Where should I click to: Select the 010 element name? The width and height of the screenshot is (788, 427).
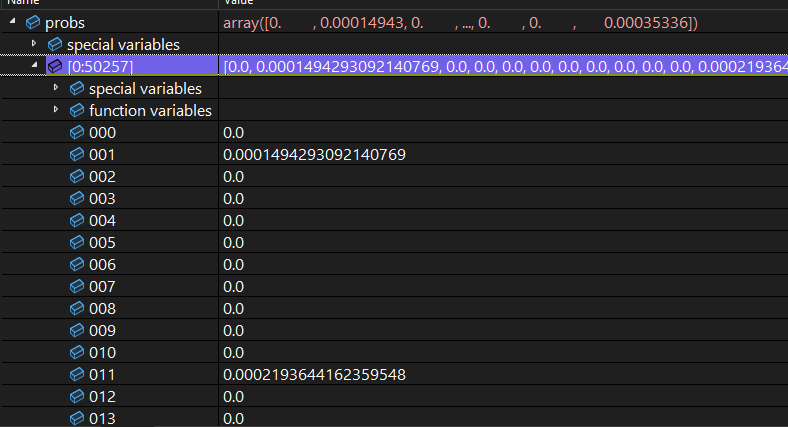pyautogui.click(x=103, y=353)
